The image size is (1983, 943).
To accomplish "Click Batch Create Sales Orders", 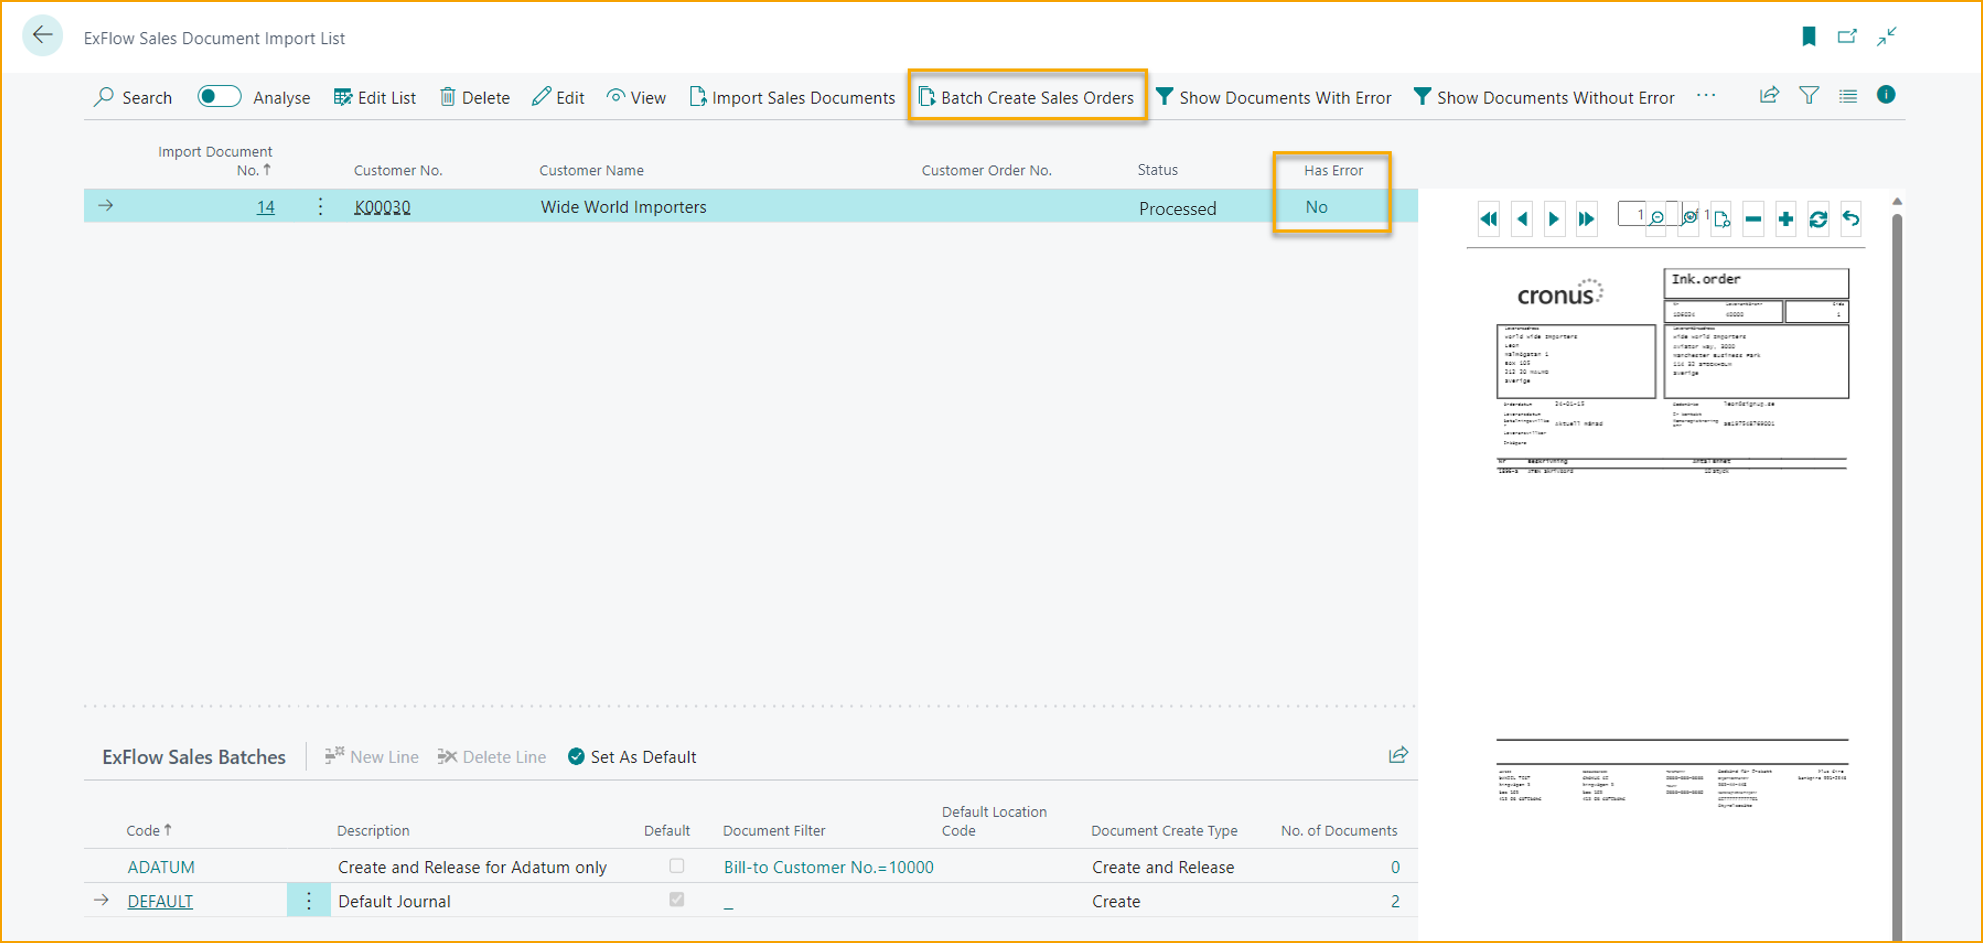I will 1026,97.
